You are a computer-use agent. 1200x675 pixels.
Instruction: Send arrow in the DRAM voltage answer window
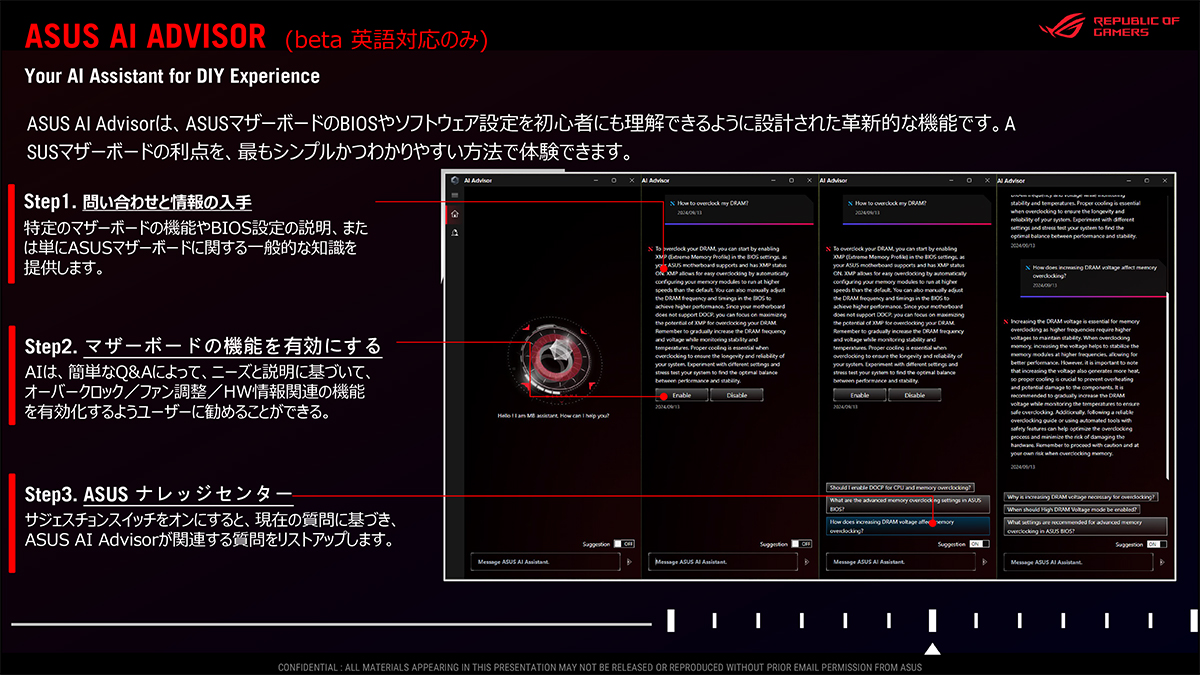click(x=1163, y=562)
